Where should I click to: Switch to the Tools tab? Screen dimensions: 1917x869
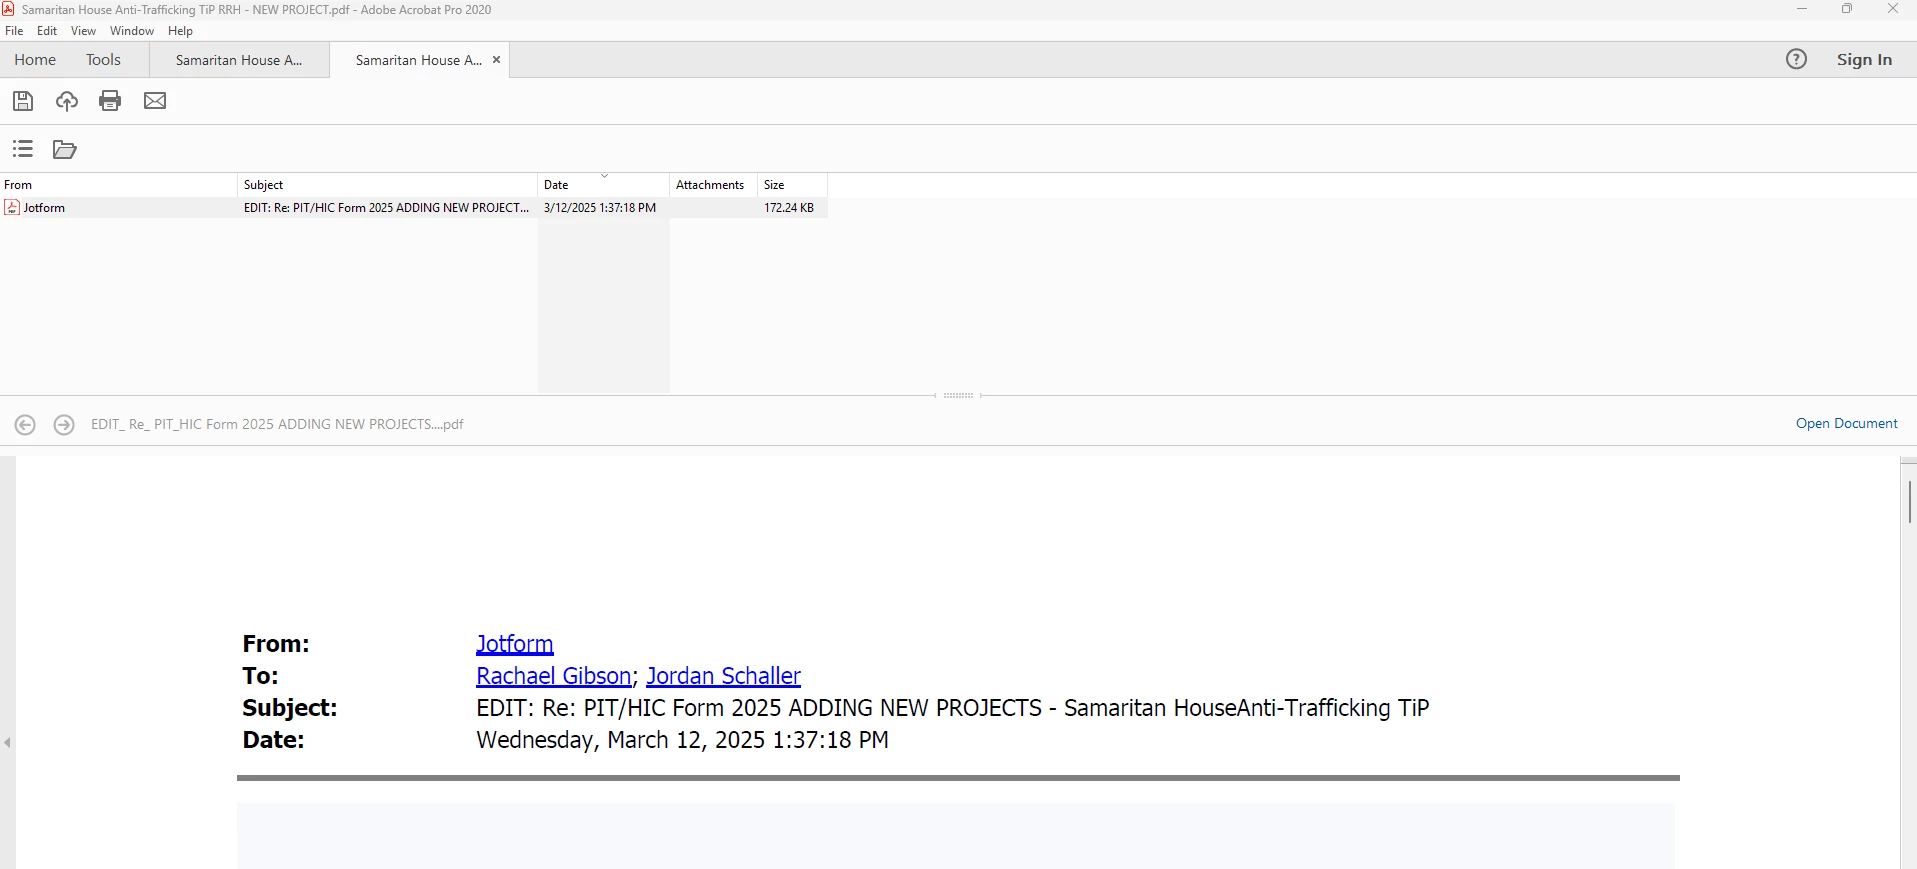103,60
